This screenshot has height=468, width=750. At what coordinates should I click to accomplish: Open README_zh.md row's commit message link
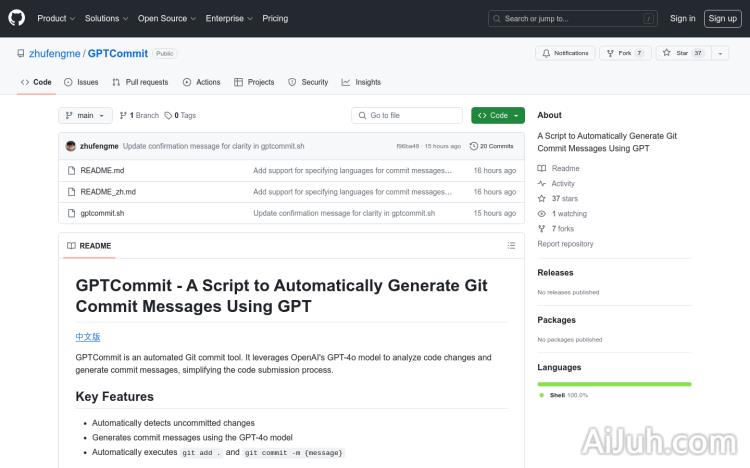click(352, 192)
